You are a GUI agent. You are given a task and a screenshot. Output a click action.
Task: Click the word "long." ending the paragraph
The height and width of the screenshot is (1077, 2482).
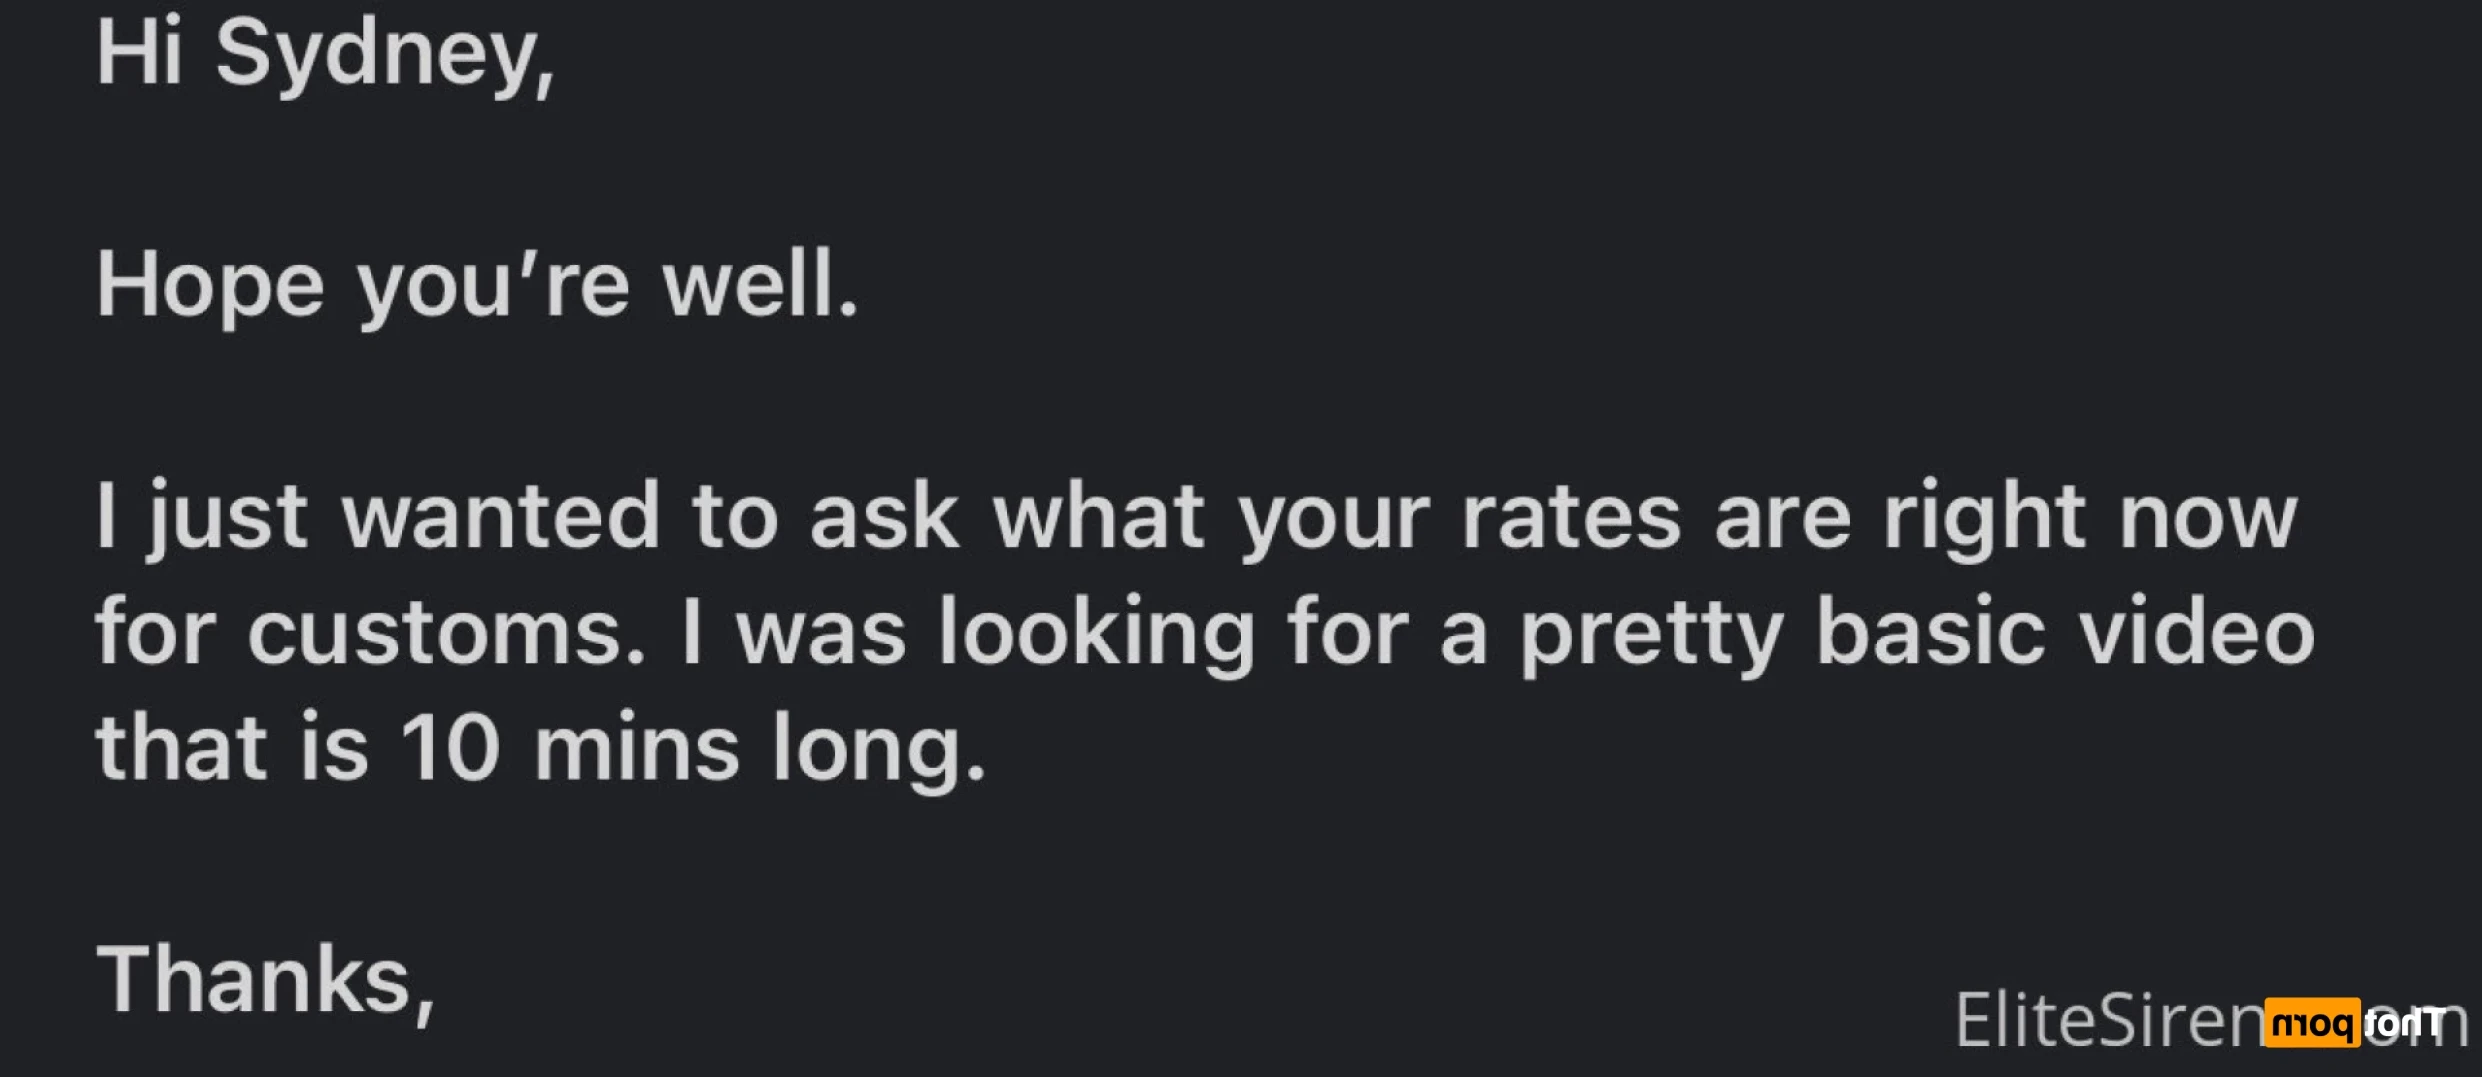click(x=878, y=750)
